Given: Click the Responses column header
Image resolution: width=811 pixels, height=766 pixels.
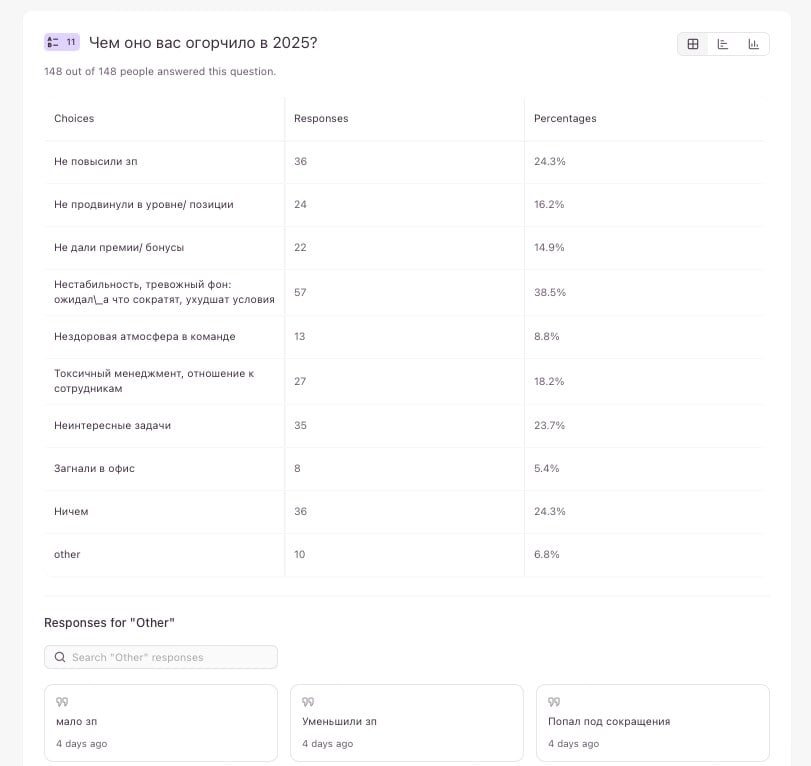Looking at the screenshot, I should tap(321, 118).
